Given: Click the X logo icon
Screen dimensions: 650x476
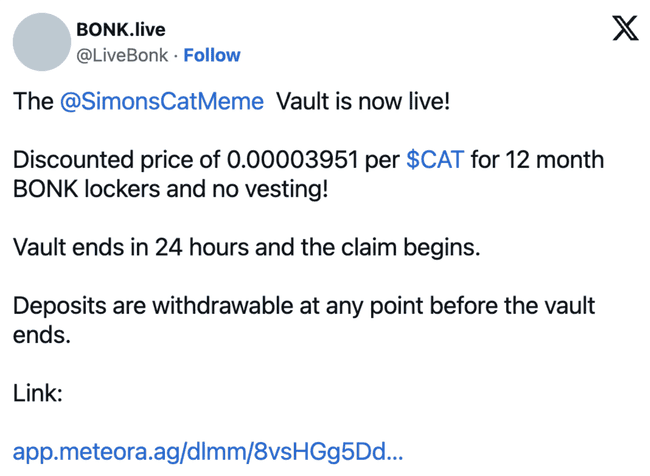Looking at the screenshot, I should (x=625, y=29).
